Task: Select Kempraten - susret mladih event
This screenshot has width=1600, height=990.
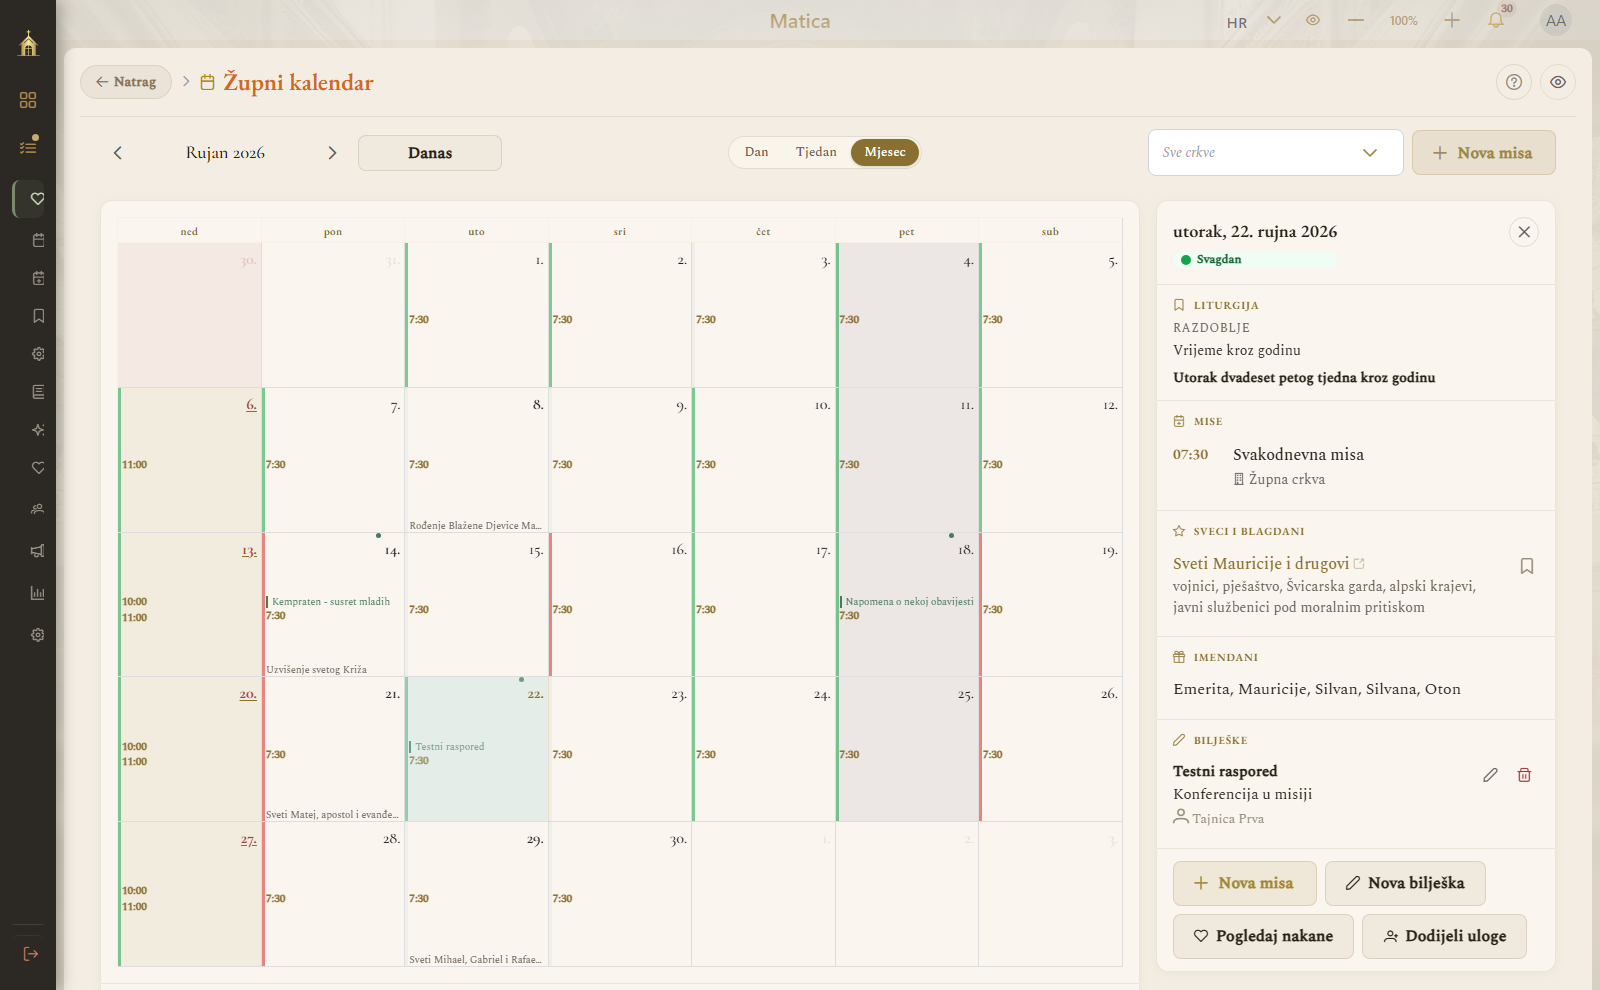Action: click(x=328, y=602)
